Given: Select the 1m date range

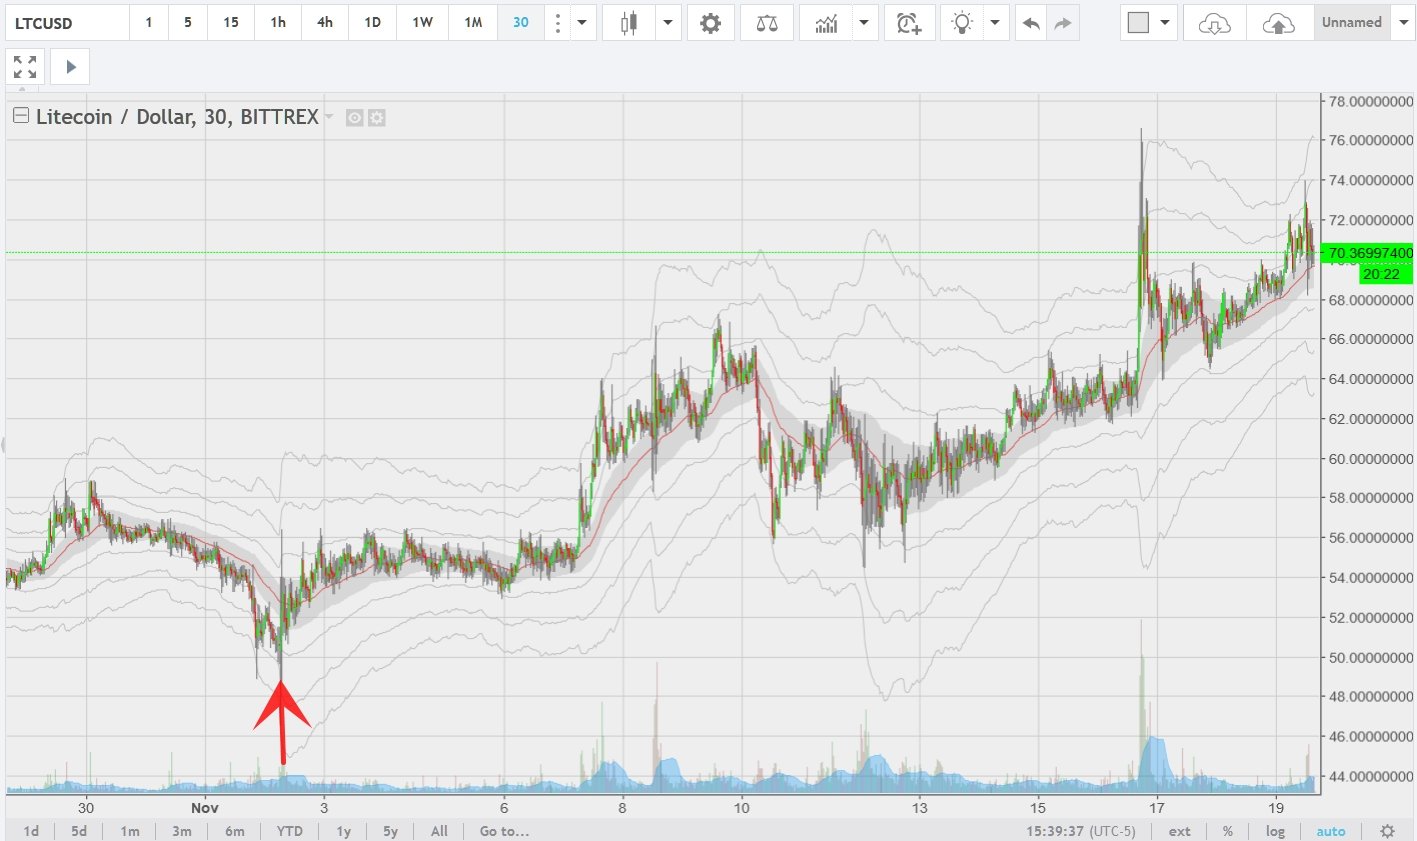Looking at the screenshot, I should 130,831.
